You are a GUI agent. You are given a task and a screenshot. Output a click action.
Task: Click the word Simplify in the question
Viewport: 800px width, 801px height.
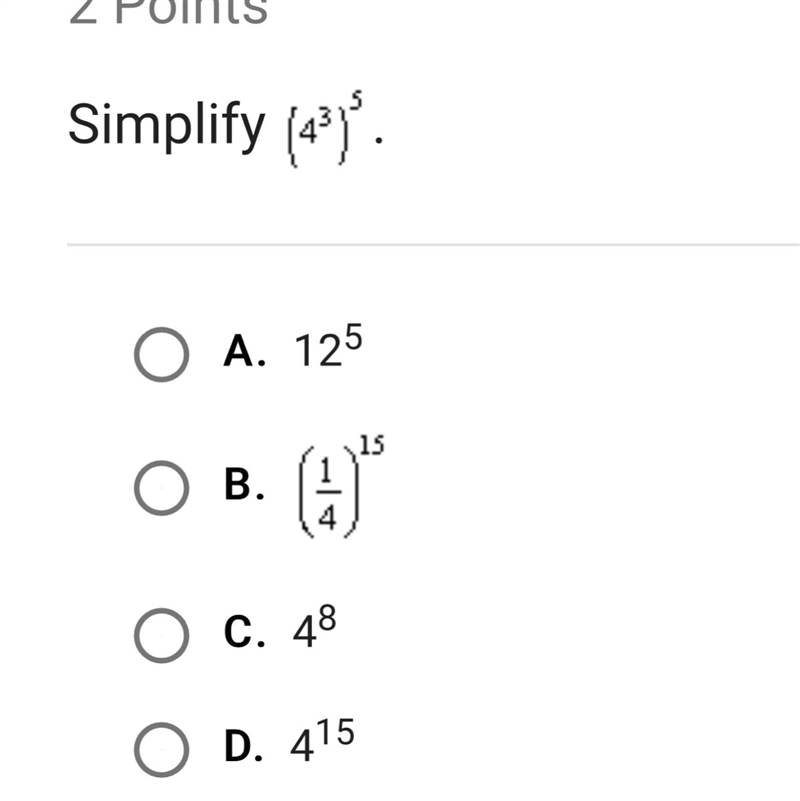(167, 126)
